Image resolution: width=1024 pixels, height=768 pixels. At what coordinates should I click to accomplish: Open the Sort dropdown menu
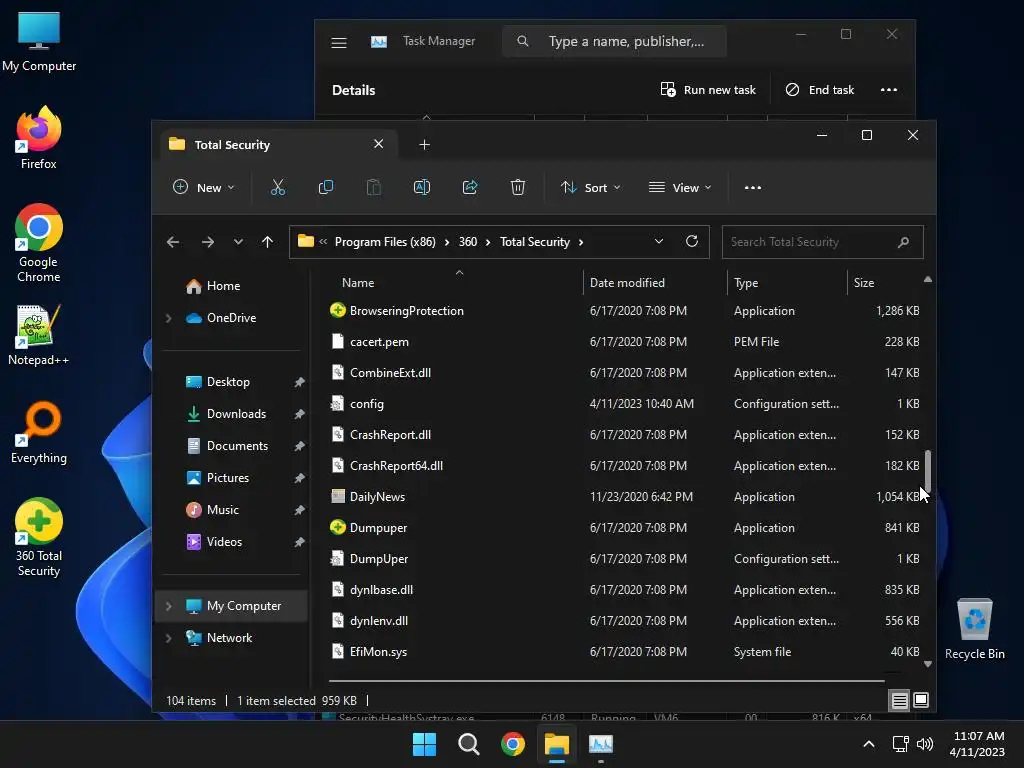(590, 187)
